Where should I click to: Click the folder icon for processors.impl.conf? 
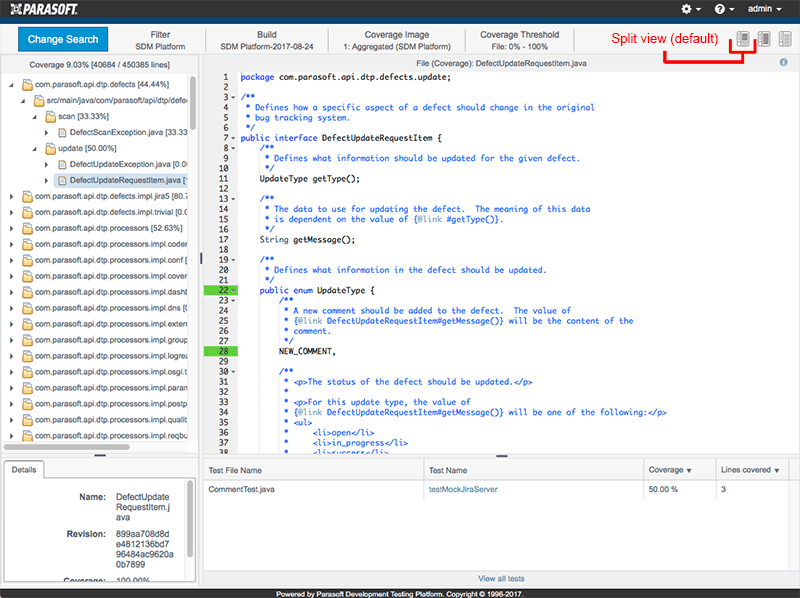coord(27,260)
